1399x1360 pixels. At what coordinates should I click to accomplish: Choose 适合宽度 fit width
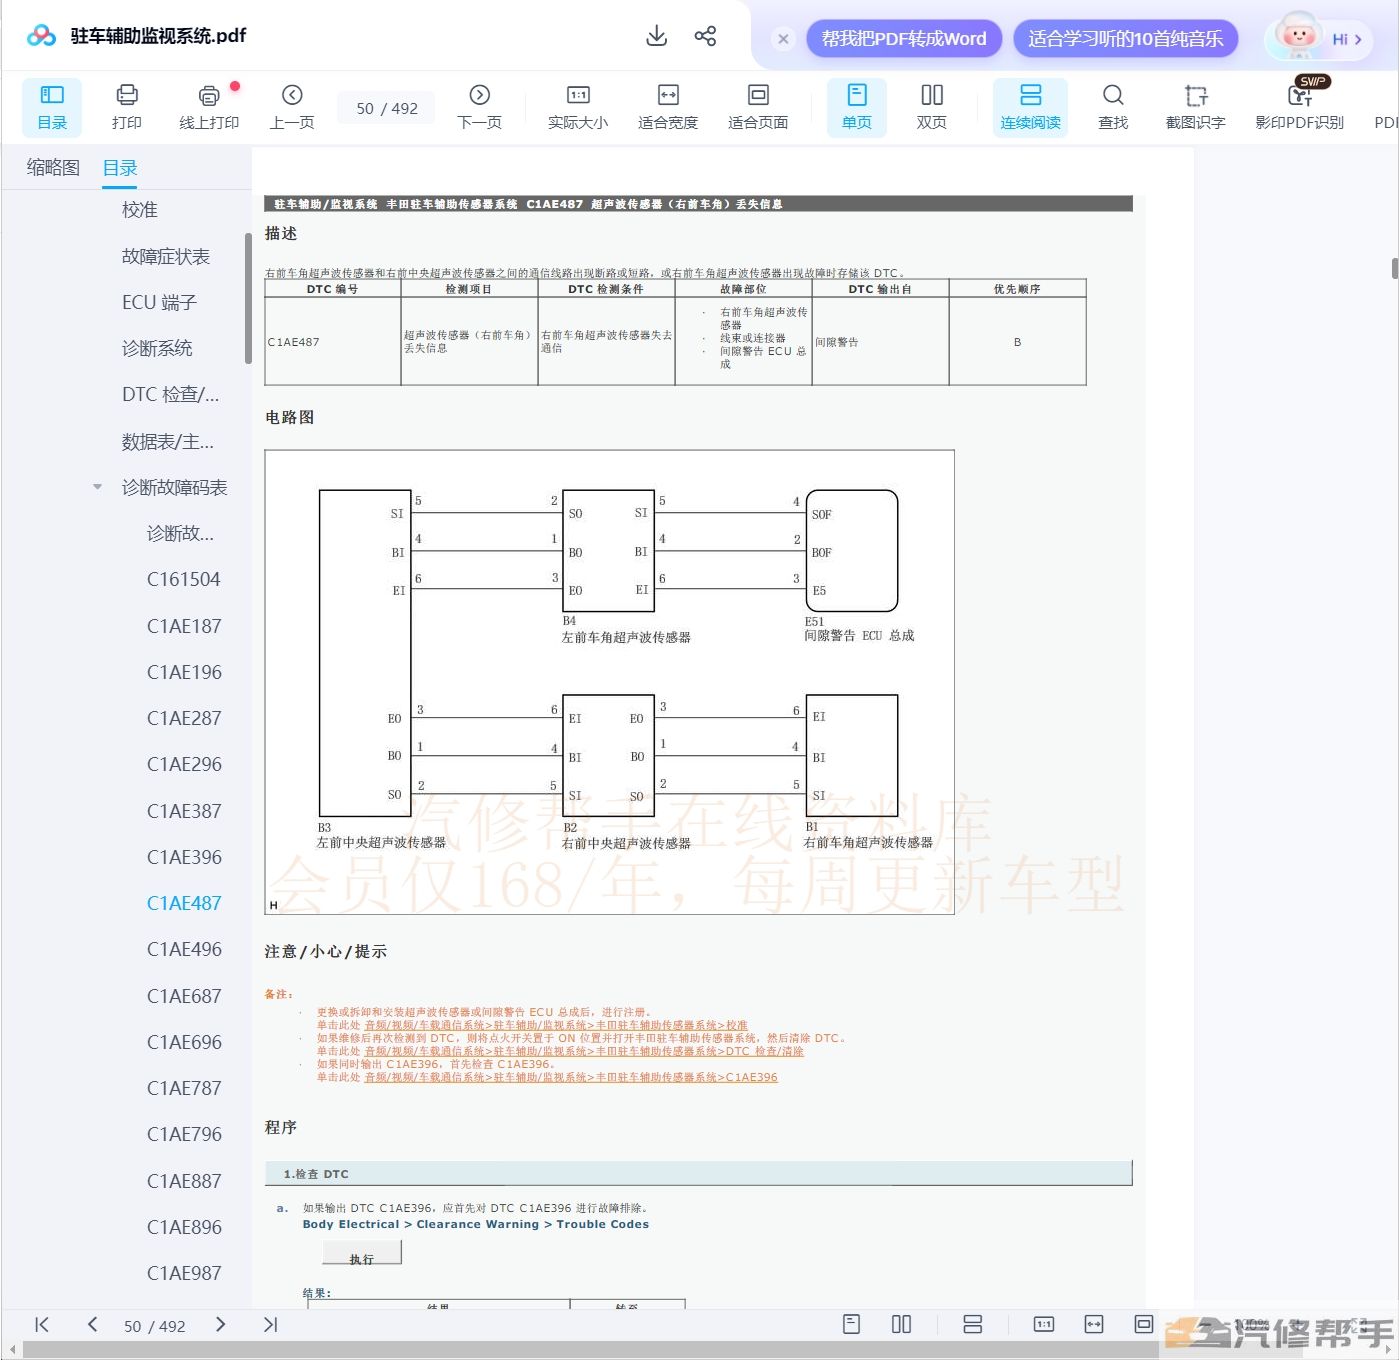[668, 107]
